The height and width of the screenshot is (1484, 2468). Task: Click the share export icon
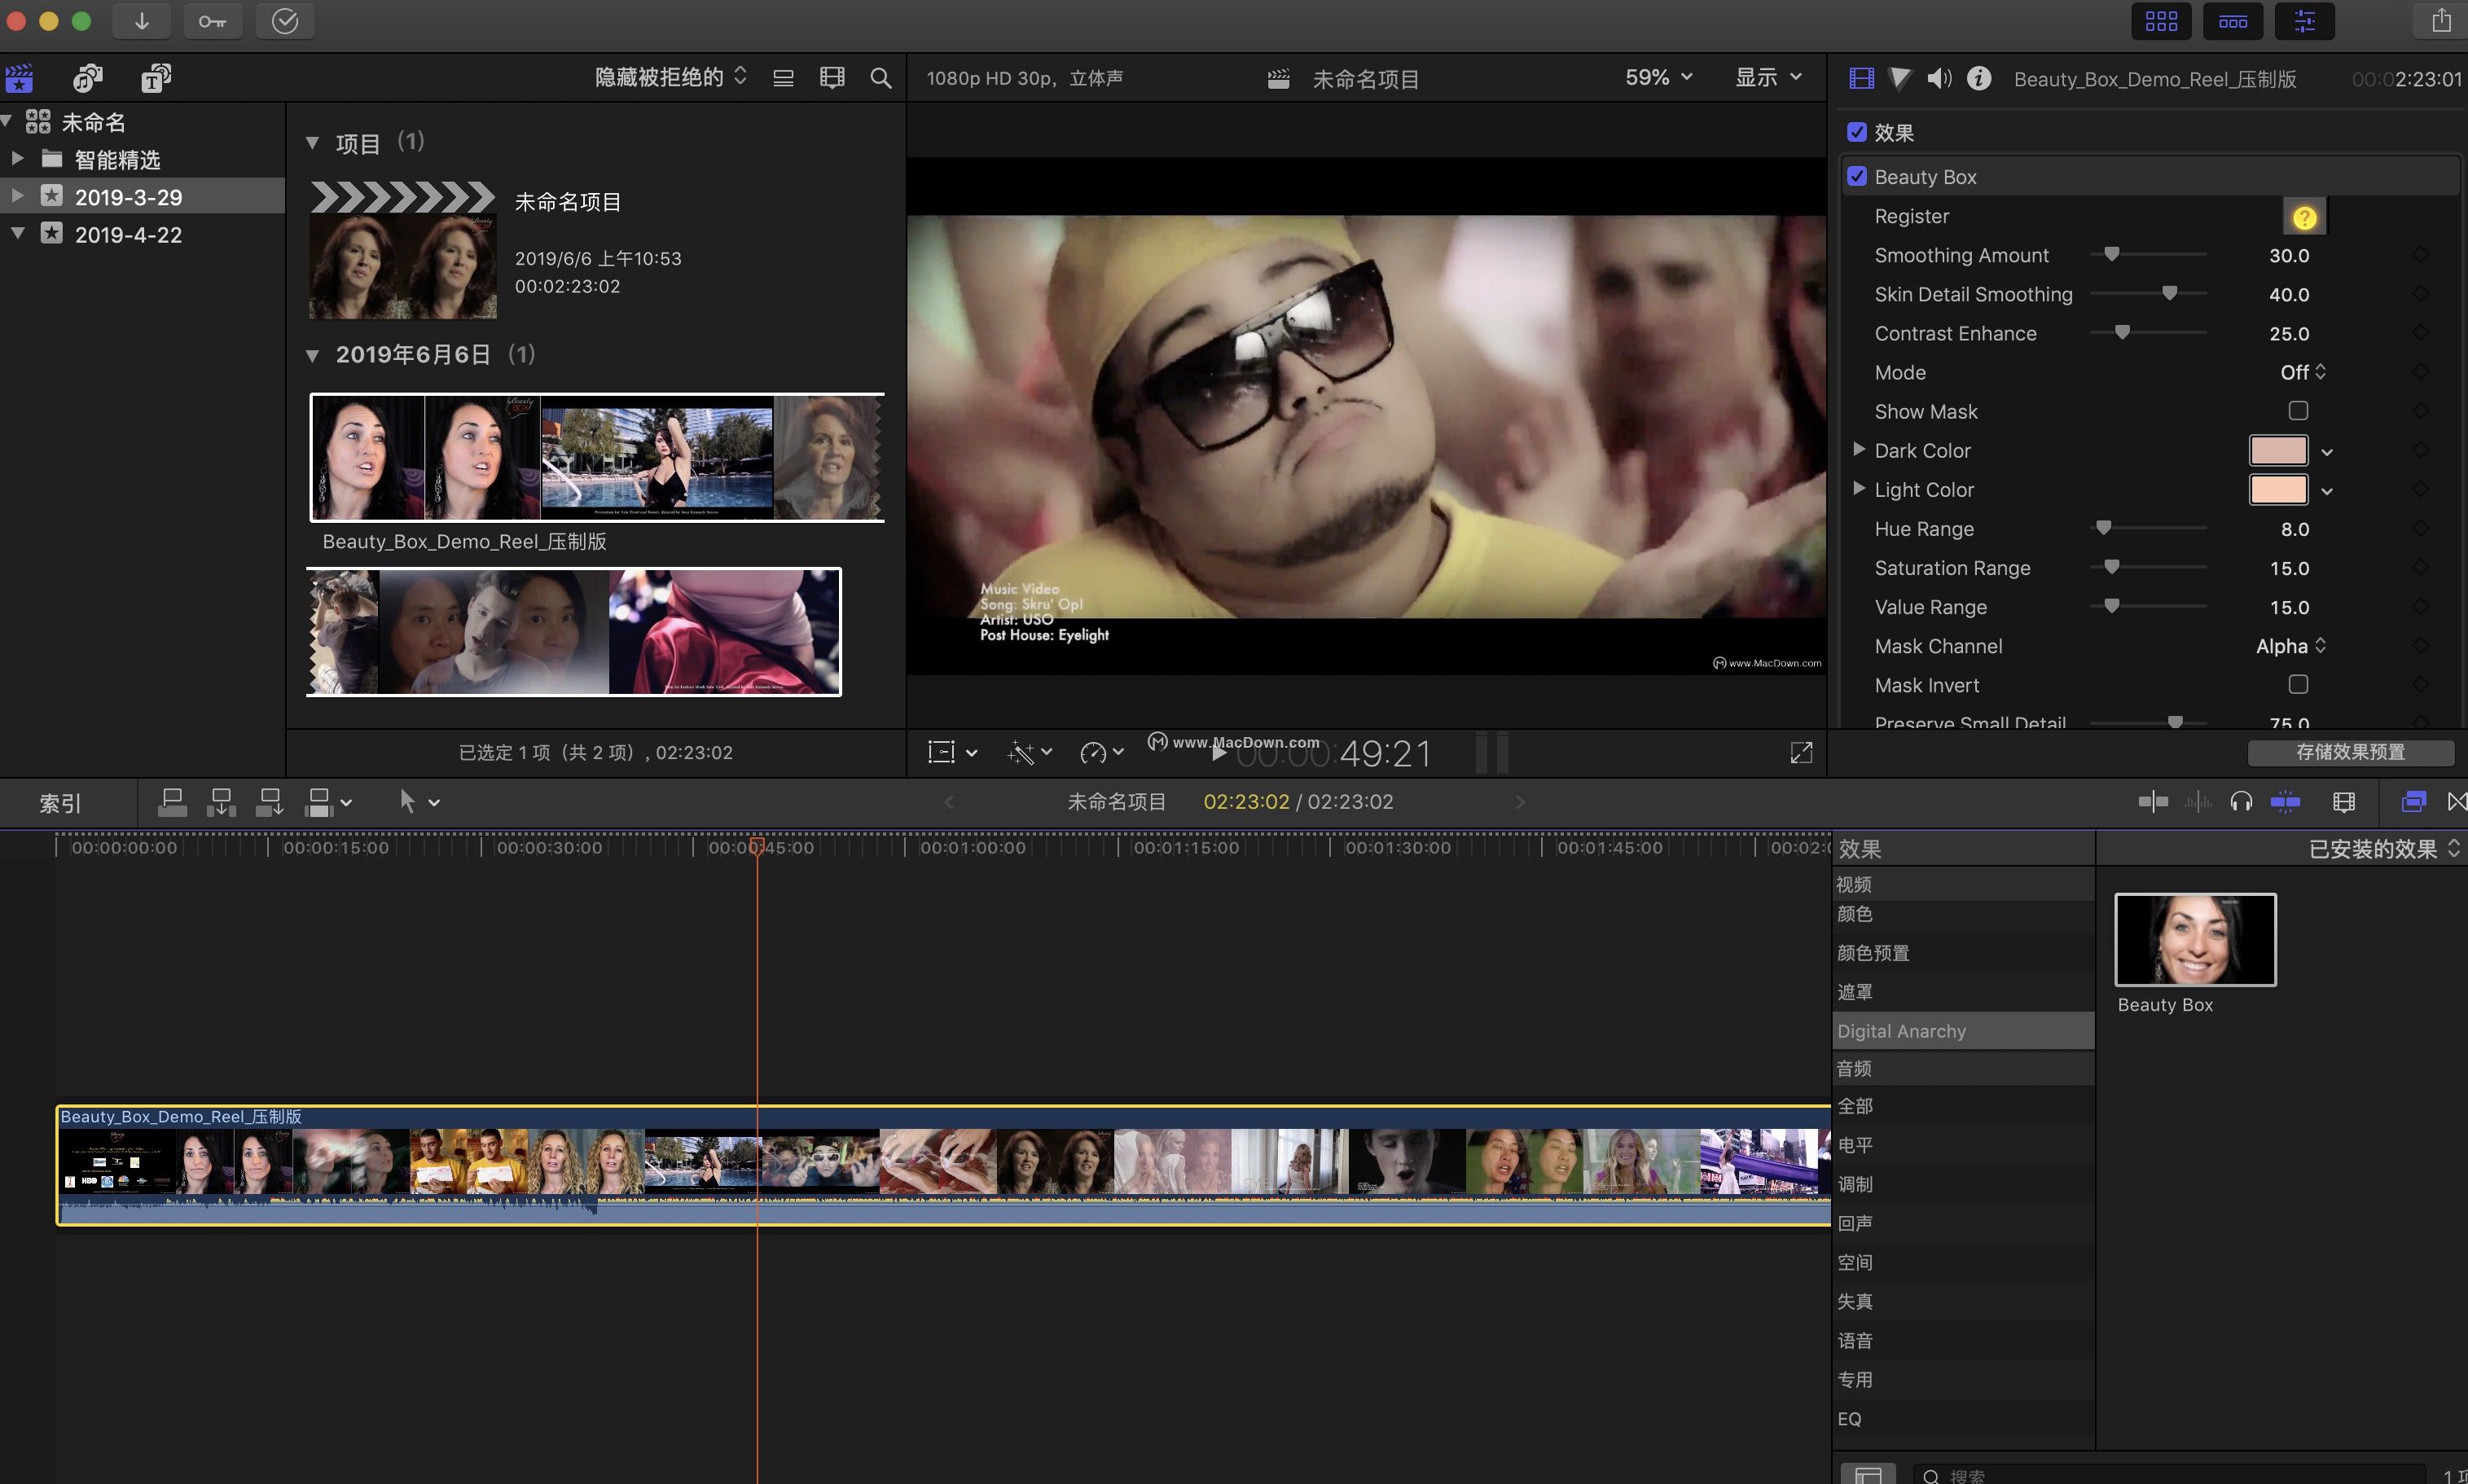pyautogui.click(x=2440, y=21)
